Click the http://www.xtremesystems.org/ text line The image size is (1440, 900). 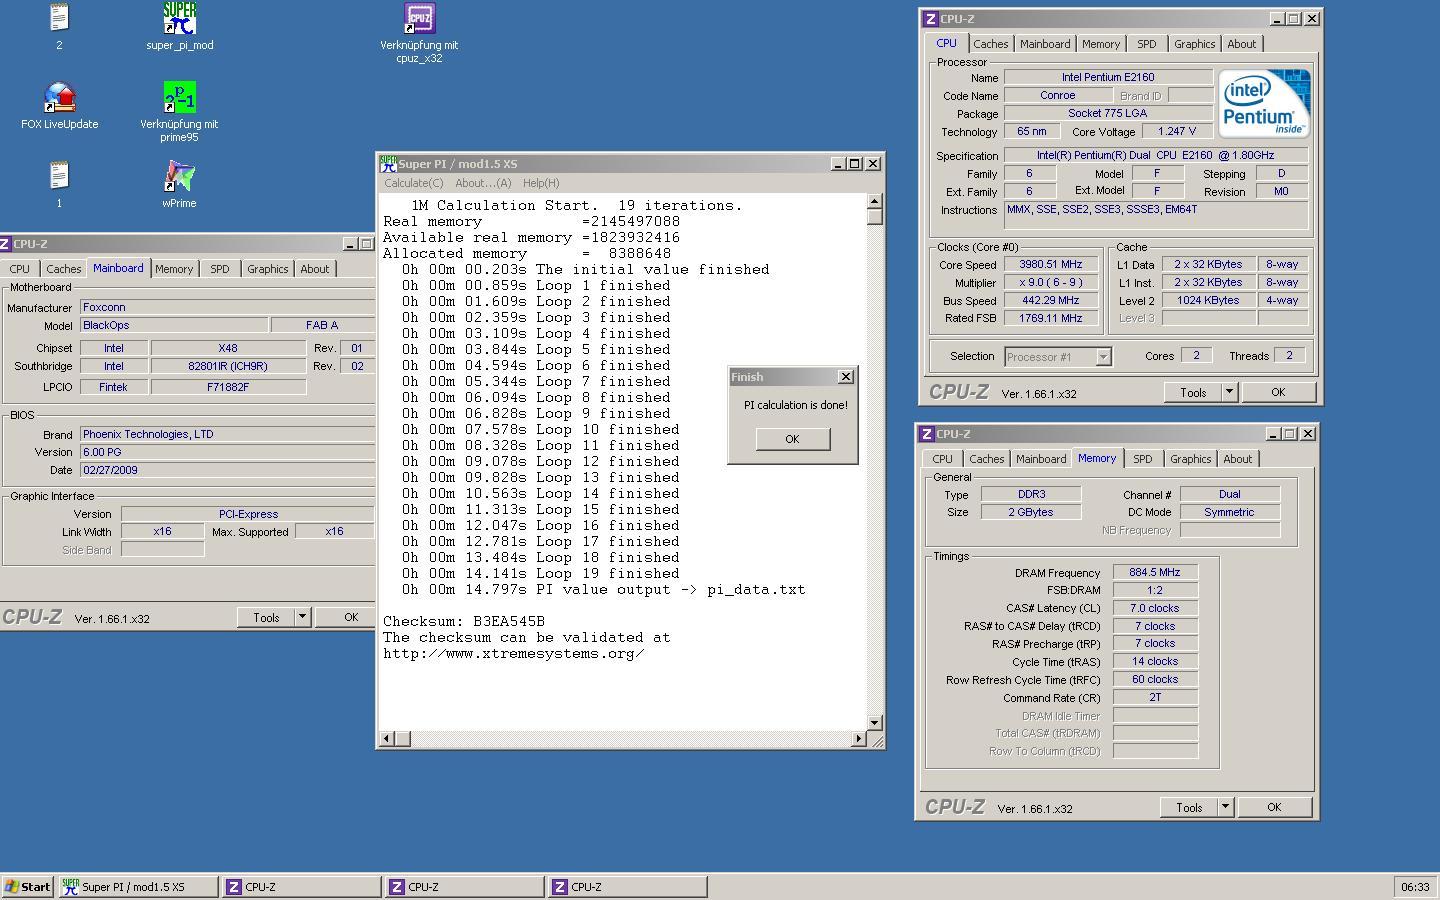[514, 654]
